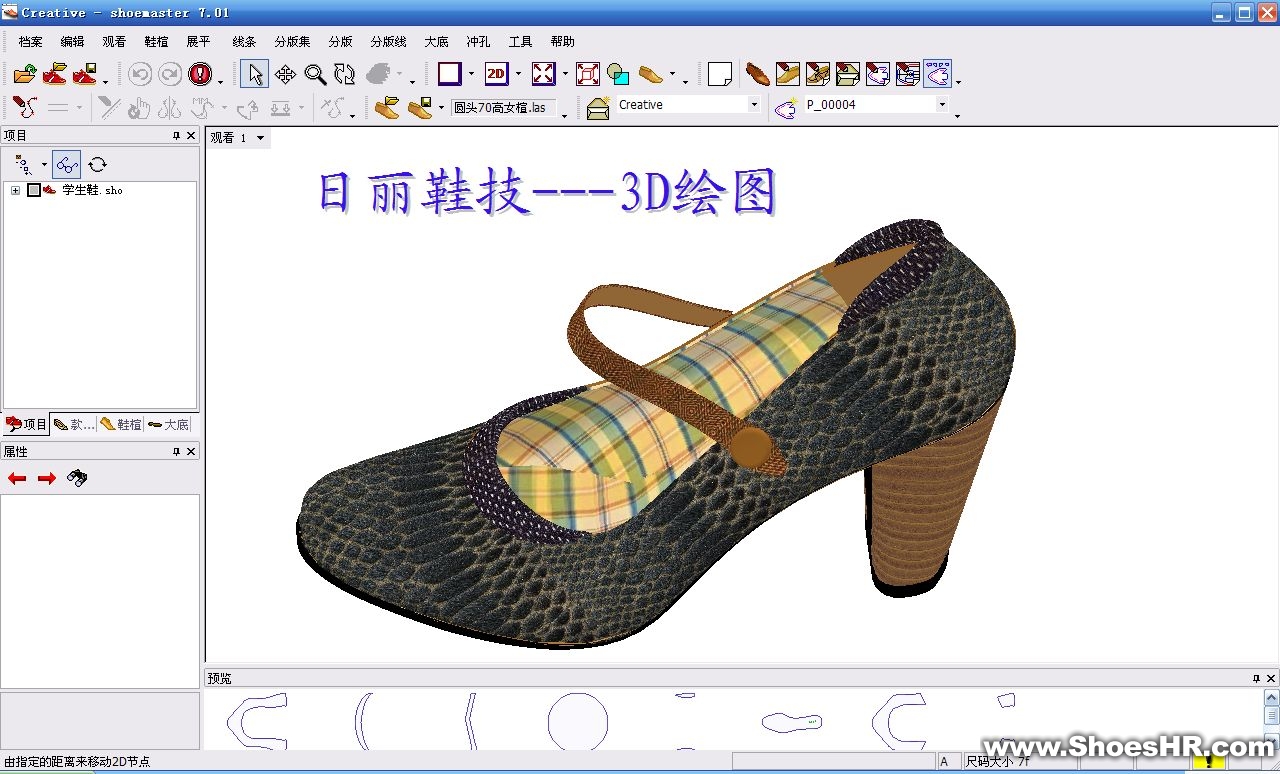The width and height of the screenshot is (1280, 774).
Task: Open the 档案 menu
Action: pos(31,41)
